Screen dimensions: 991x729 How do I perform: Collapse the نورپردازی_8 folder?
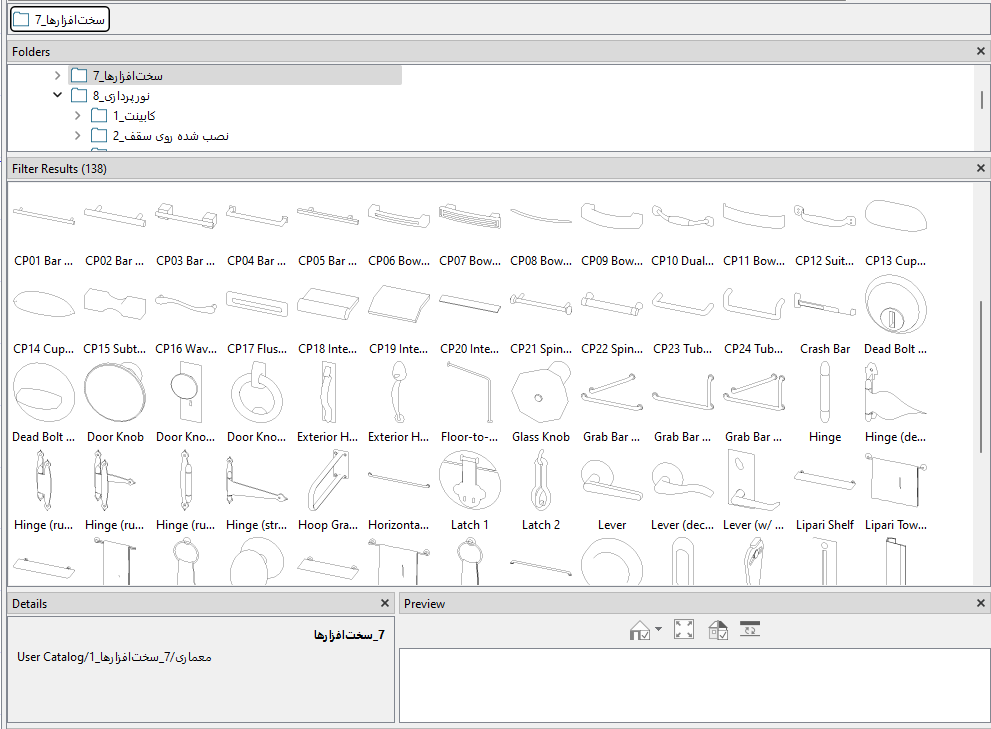pos(57,96)
